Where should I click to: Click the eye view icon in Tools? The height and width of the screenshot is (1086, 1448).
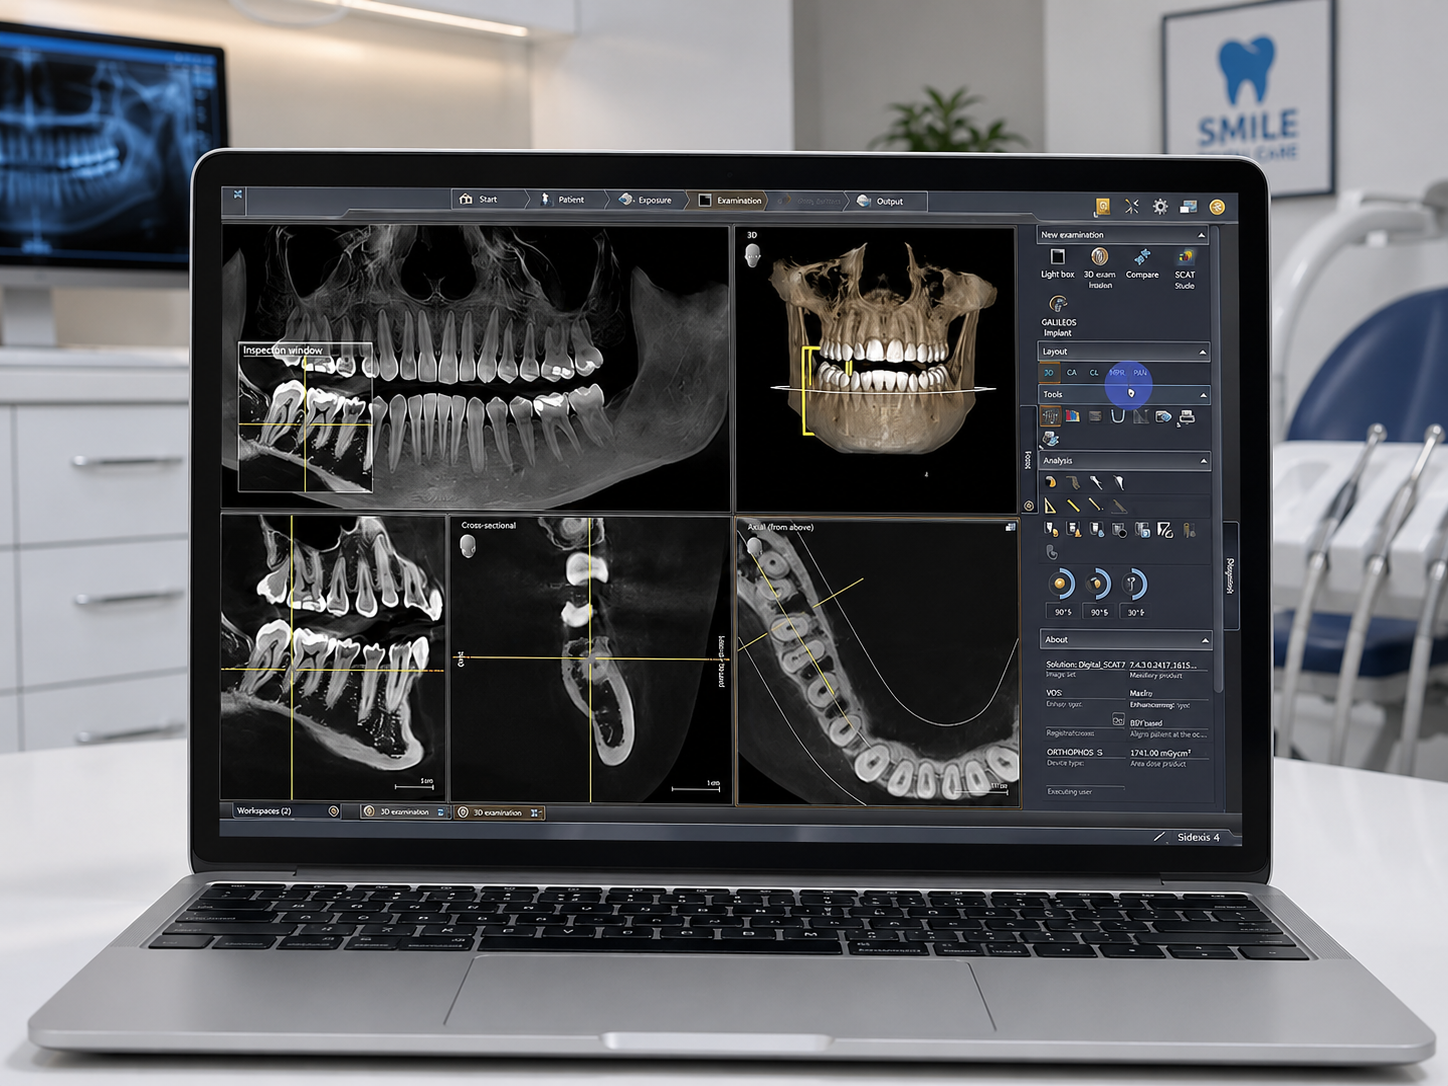pos(1163,416)
